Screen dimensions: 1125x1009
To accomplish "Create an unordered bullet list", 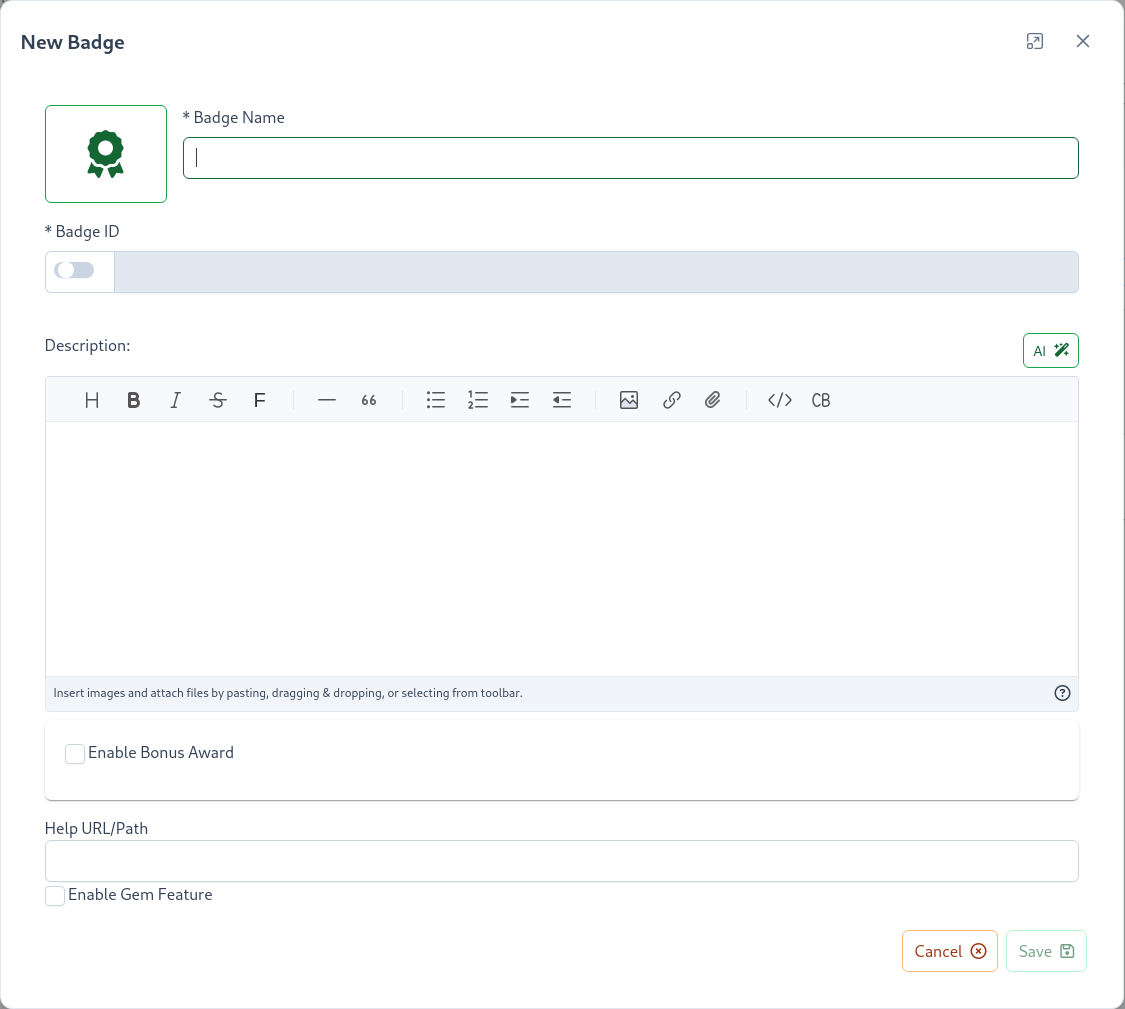I will pyautogui.click(x=436, y=400).
